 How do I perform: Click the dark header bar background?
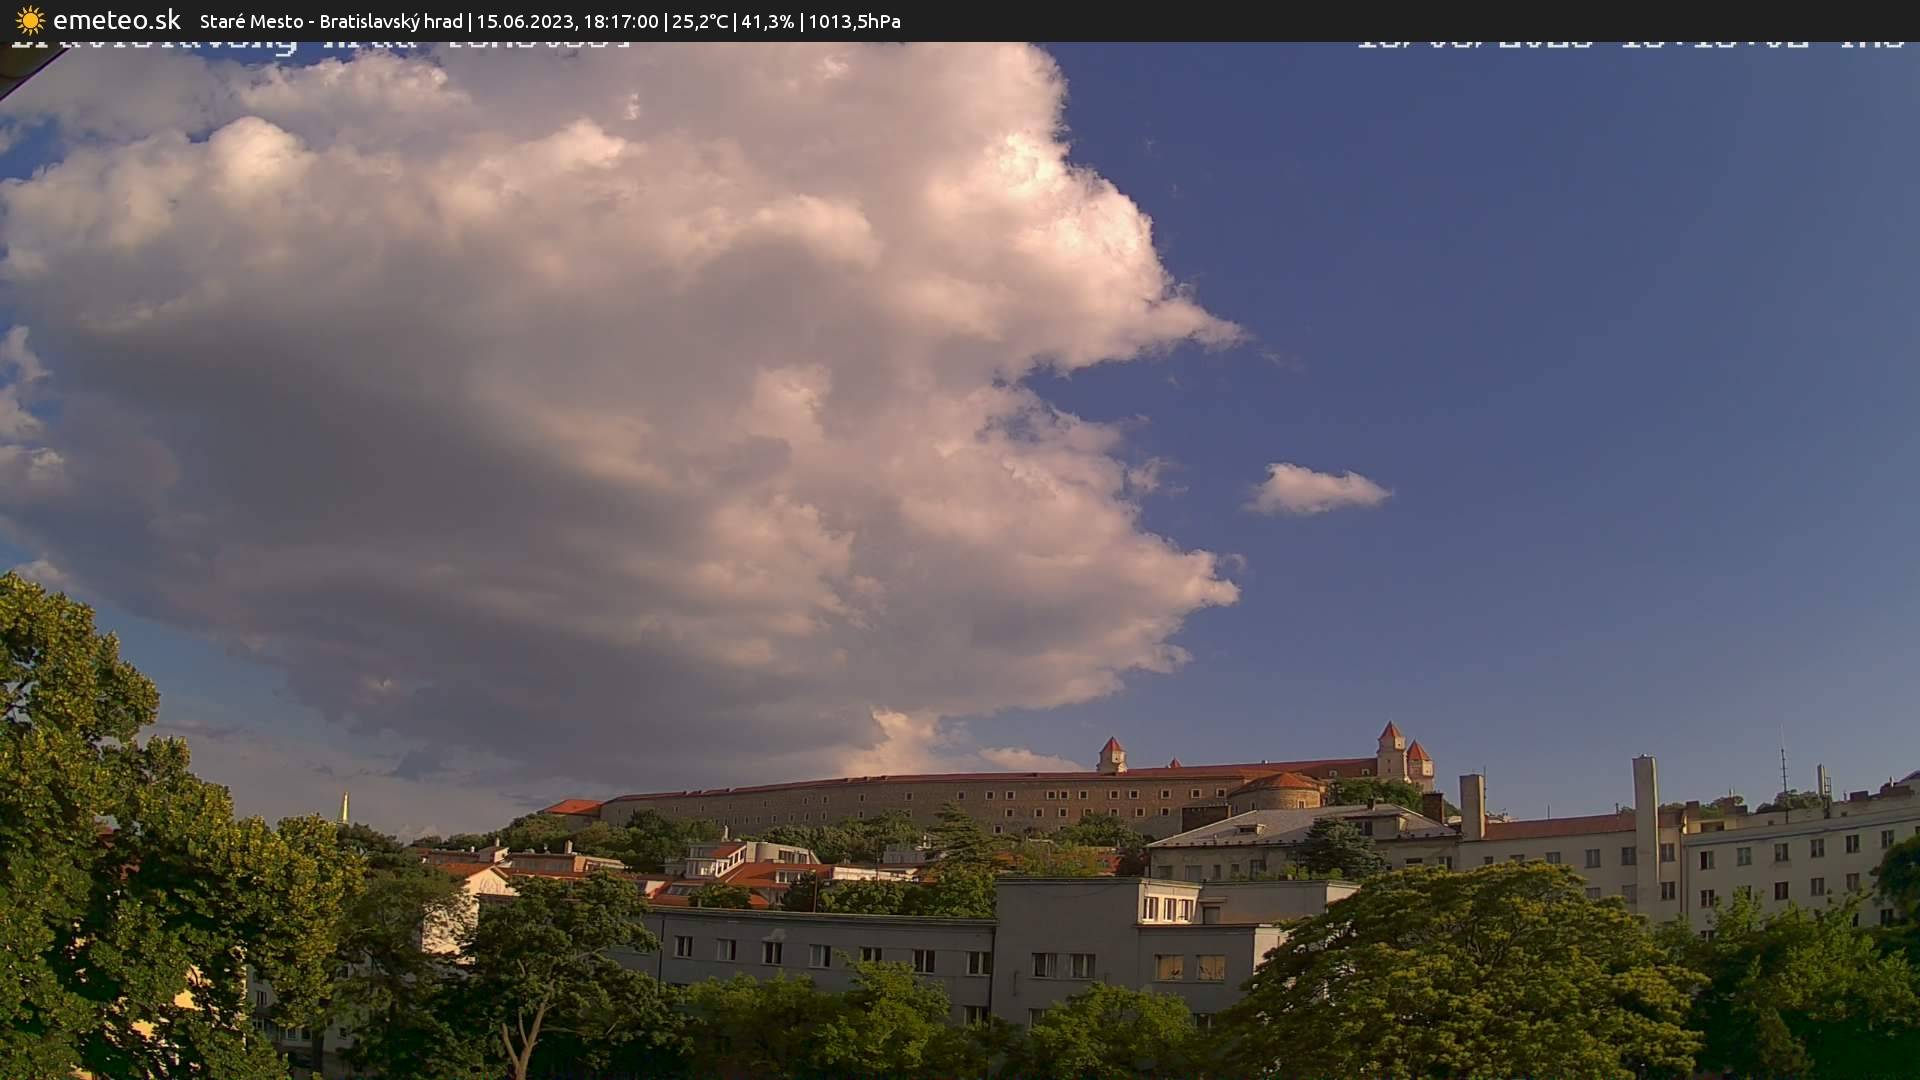pyautogui.click(x=1400, y=21)
